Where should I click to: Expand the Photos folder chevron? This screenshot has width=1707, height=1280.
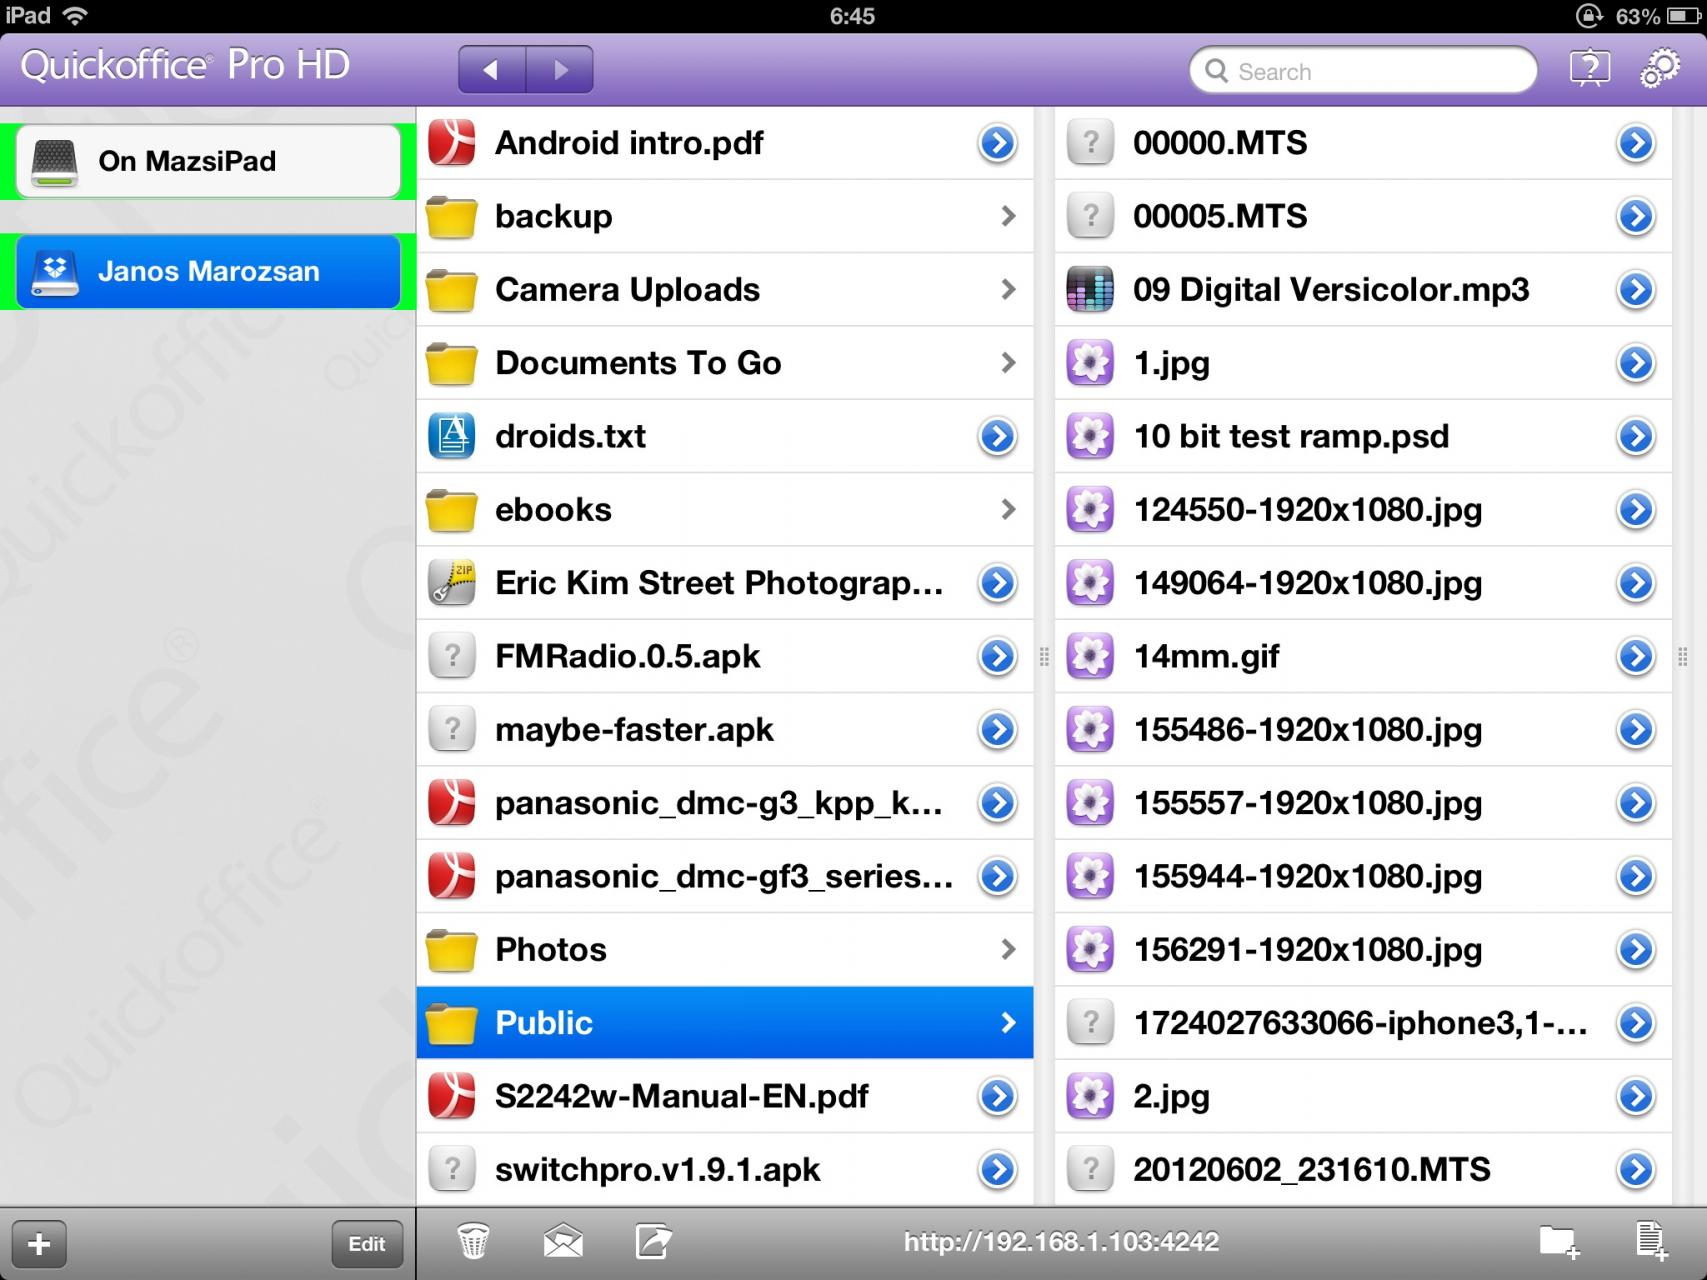point(1008,950)
